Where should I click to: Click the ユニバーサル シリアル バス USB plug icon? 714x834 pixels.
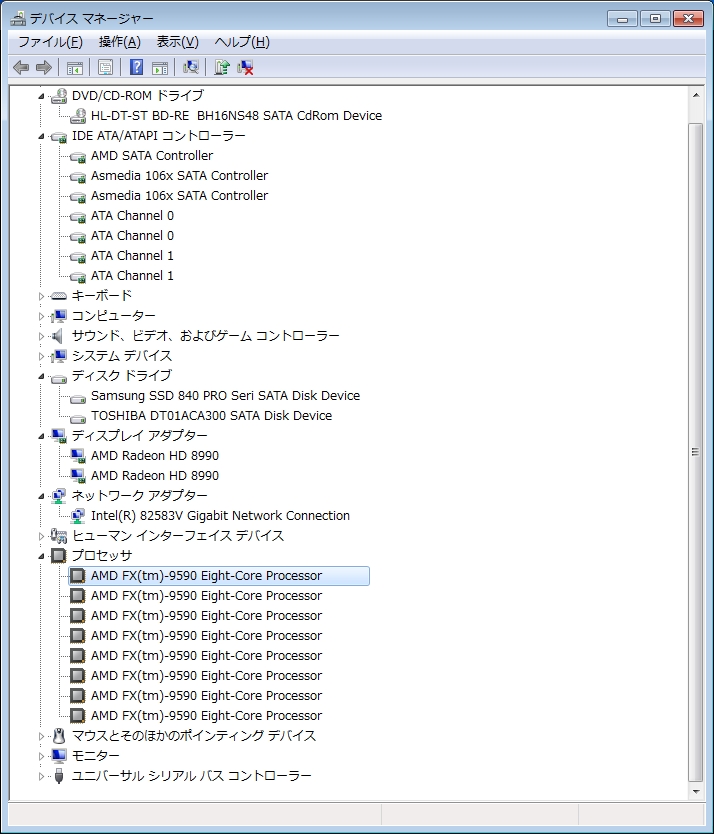[x=59, y=776]
